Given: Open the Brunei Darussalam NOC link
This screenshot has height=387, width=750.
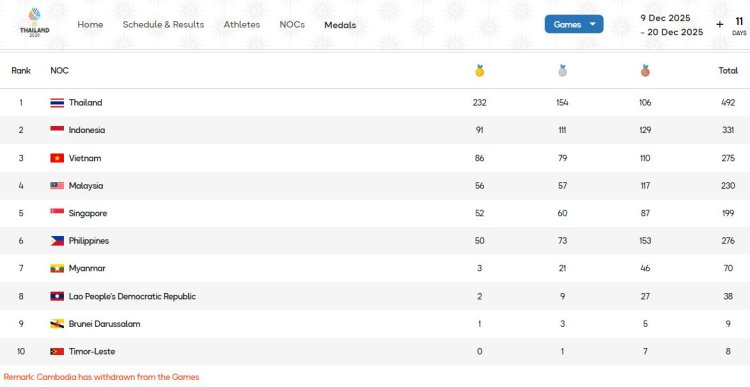Looking at the screenshot, I should click(105, 324).
